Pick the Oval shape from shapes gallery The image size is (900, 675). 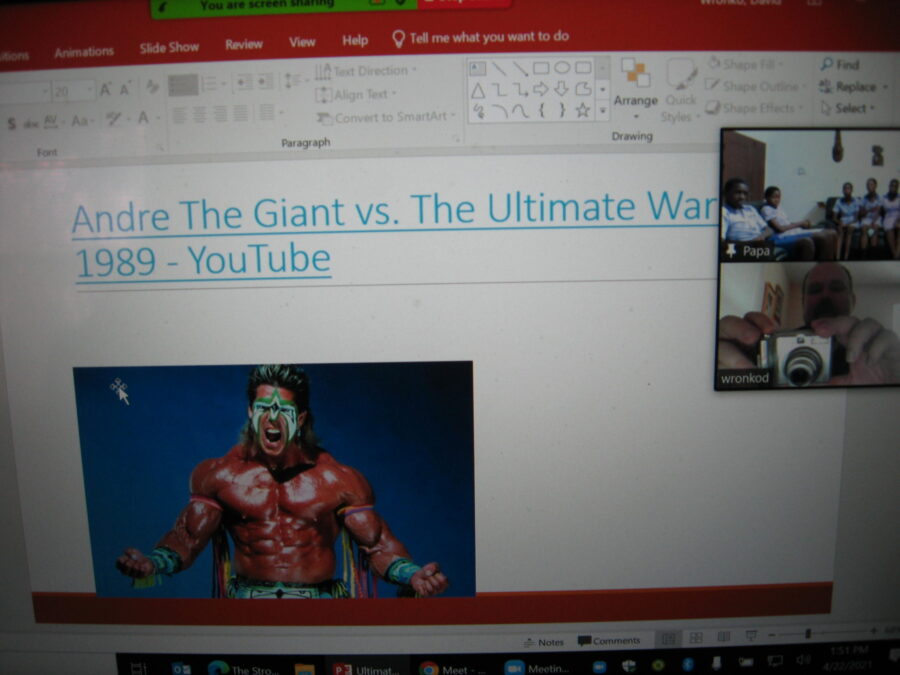click(x=562, y=68)
